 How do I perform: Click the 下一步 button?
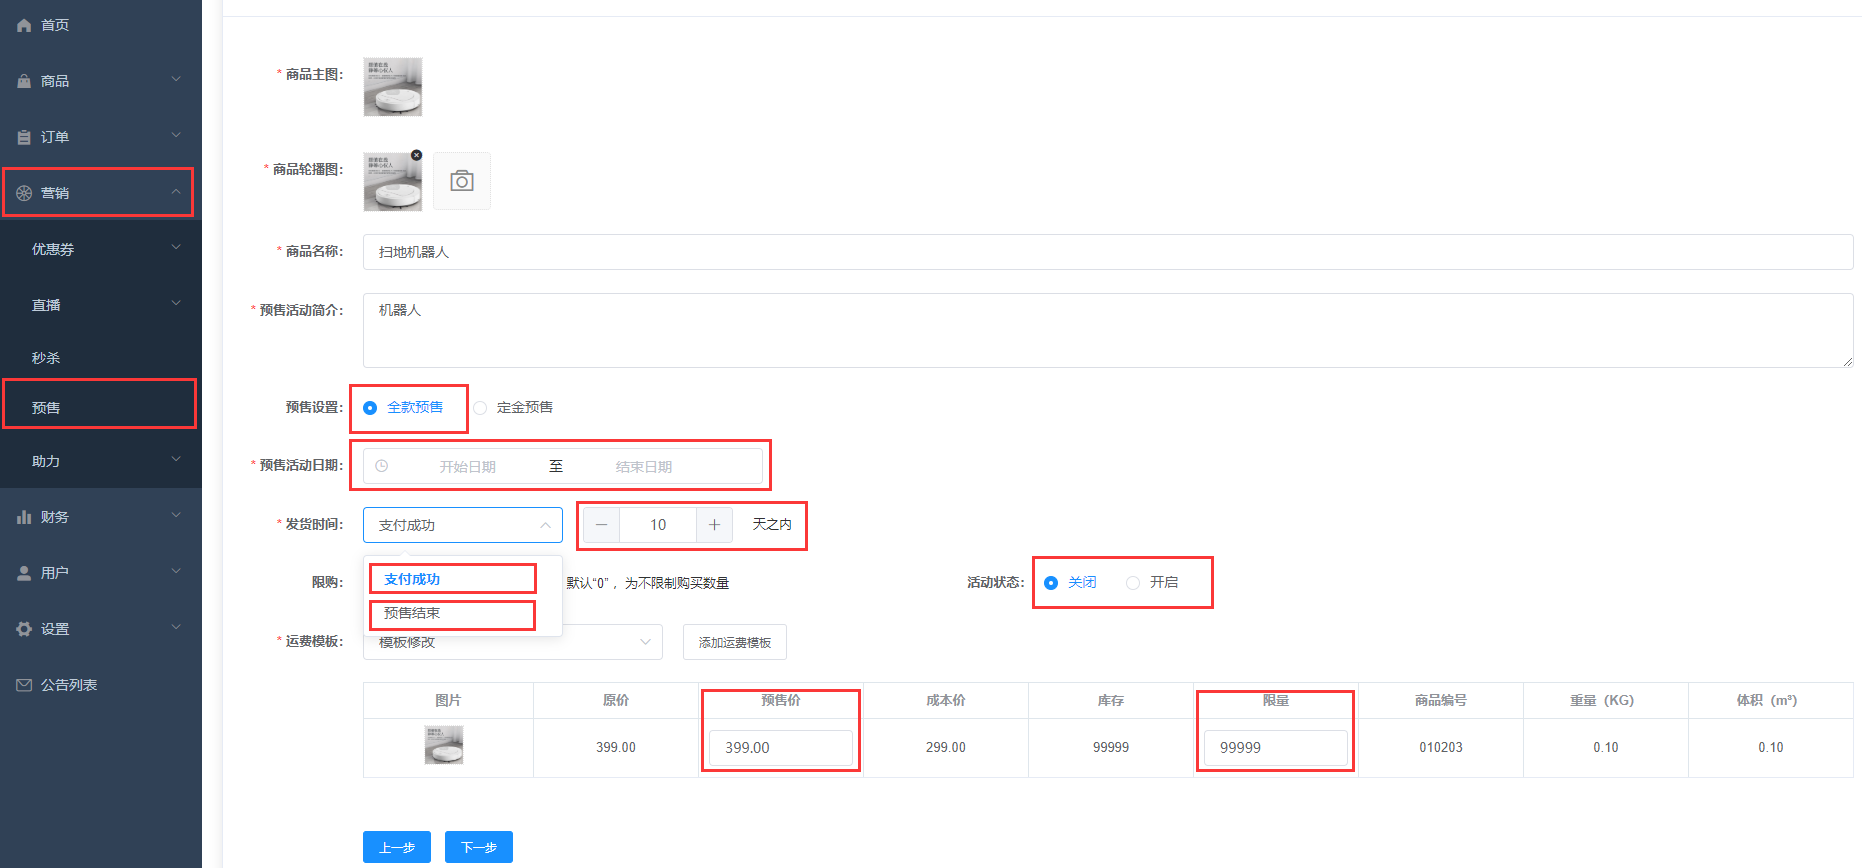click(479, 847)
